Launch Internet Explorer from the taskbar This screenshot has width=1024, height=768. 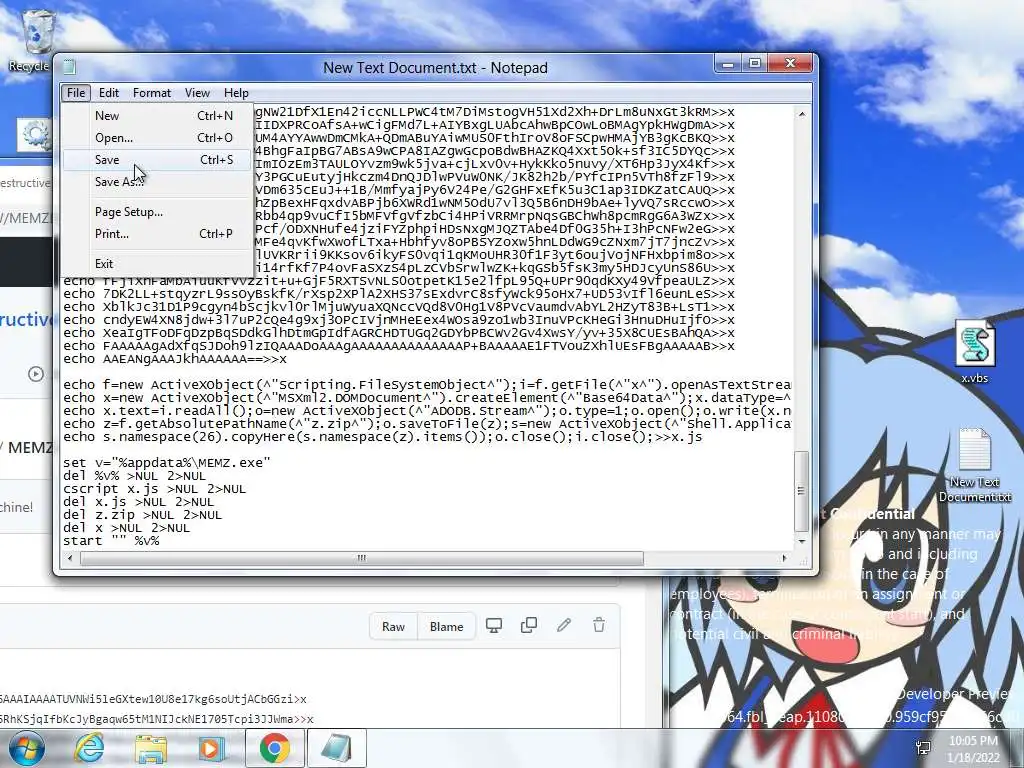click(89, 748)
